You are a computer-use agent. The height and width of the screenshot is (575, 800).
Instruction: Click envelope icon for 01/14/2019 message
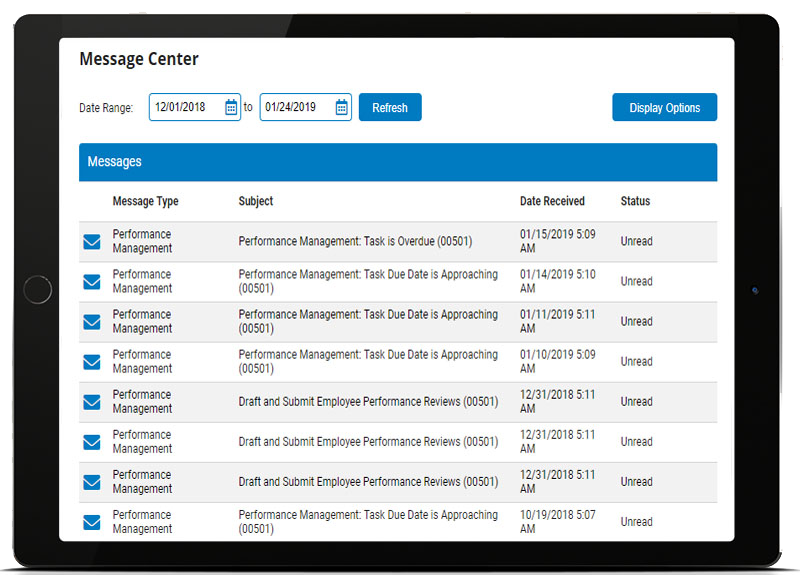pyautogui.click(x=92, y=282)
